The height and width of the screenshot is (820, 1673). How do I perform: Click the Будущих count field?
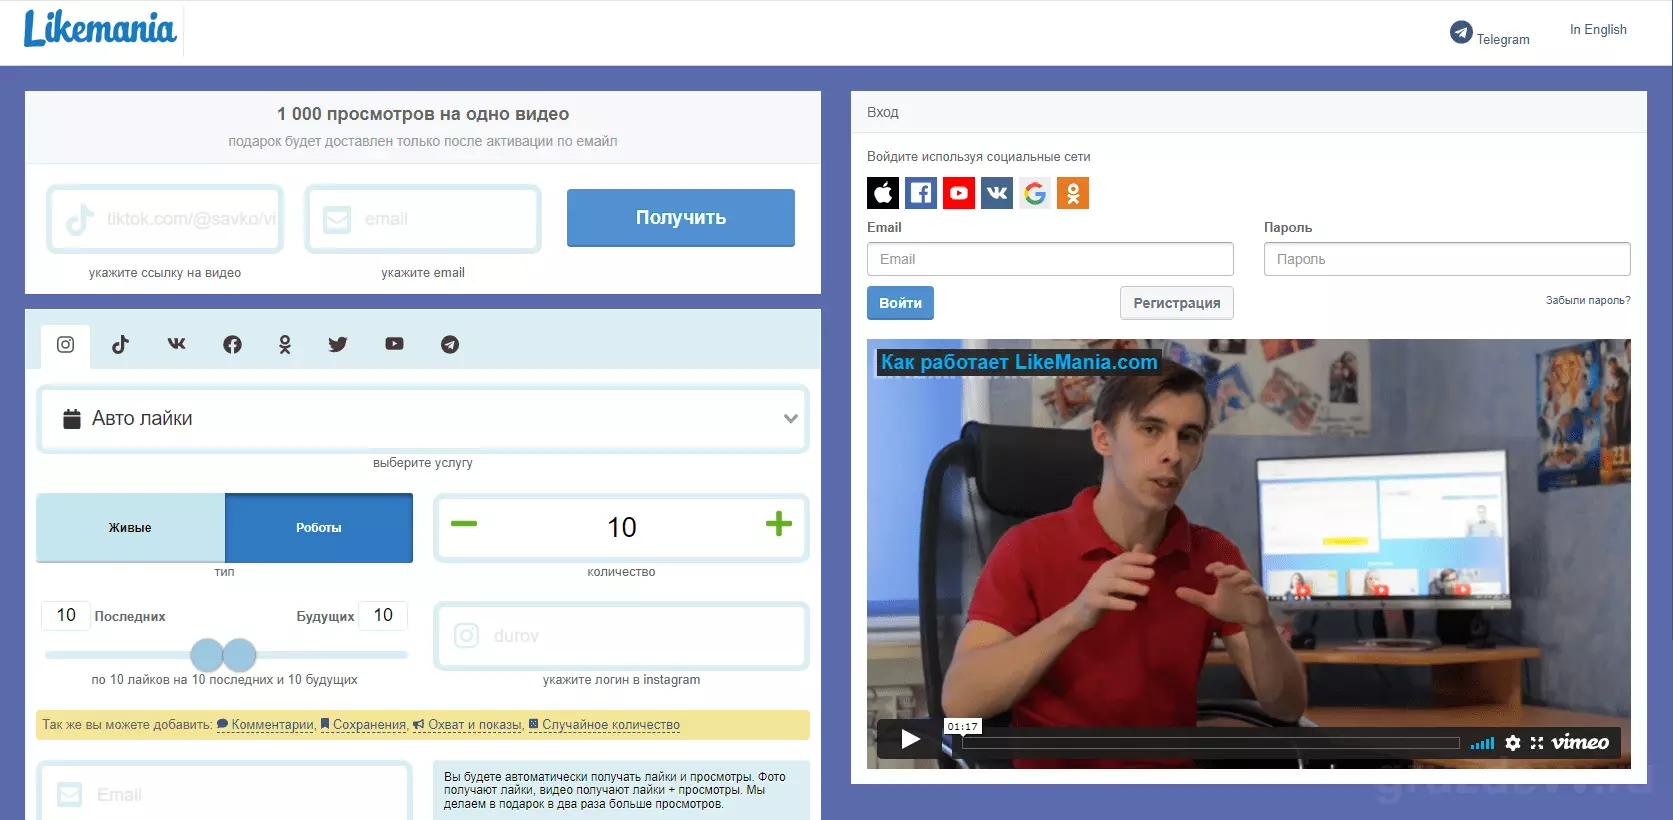click(383, 615)
